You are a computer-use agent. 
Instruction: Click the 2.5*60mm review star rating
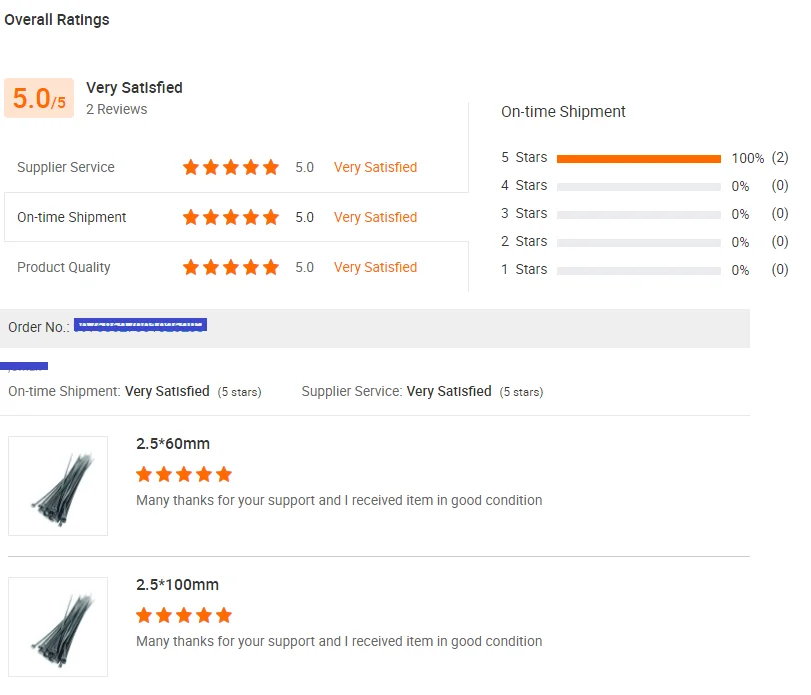click(184, 474)
